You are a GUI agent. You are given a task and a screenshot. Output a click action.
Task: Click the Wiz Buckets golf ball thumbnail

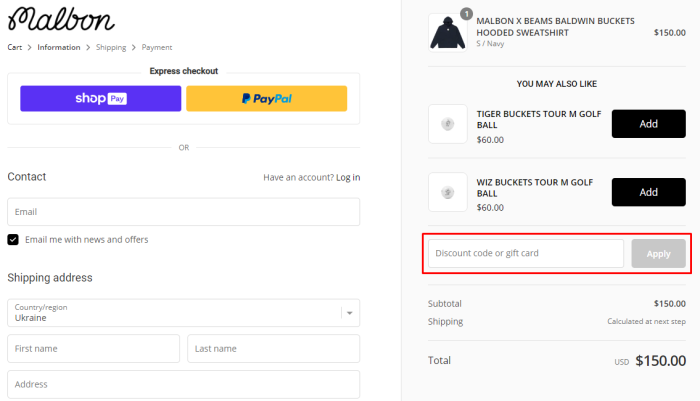click(x=448, y=192)
